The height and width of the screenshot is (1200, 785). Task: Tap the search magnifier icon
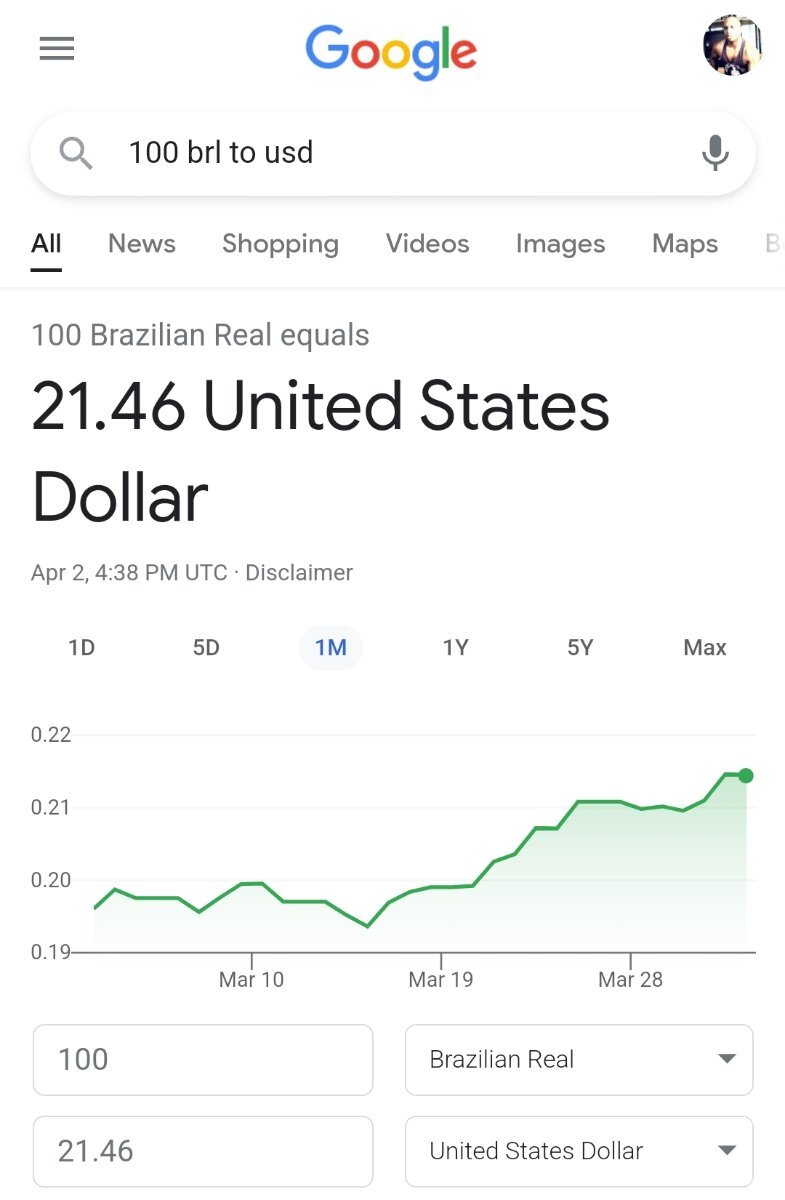tap(76, 153)
